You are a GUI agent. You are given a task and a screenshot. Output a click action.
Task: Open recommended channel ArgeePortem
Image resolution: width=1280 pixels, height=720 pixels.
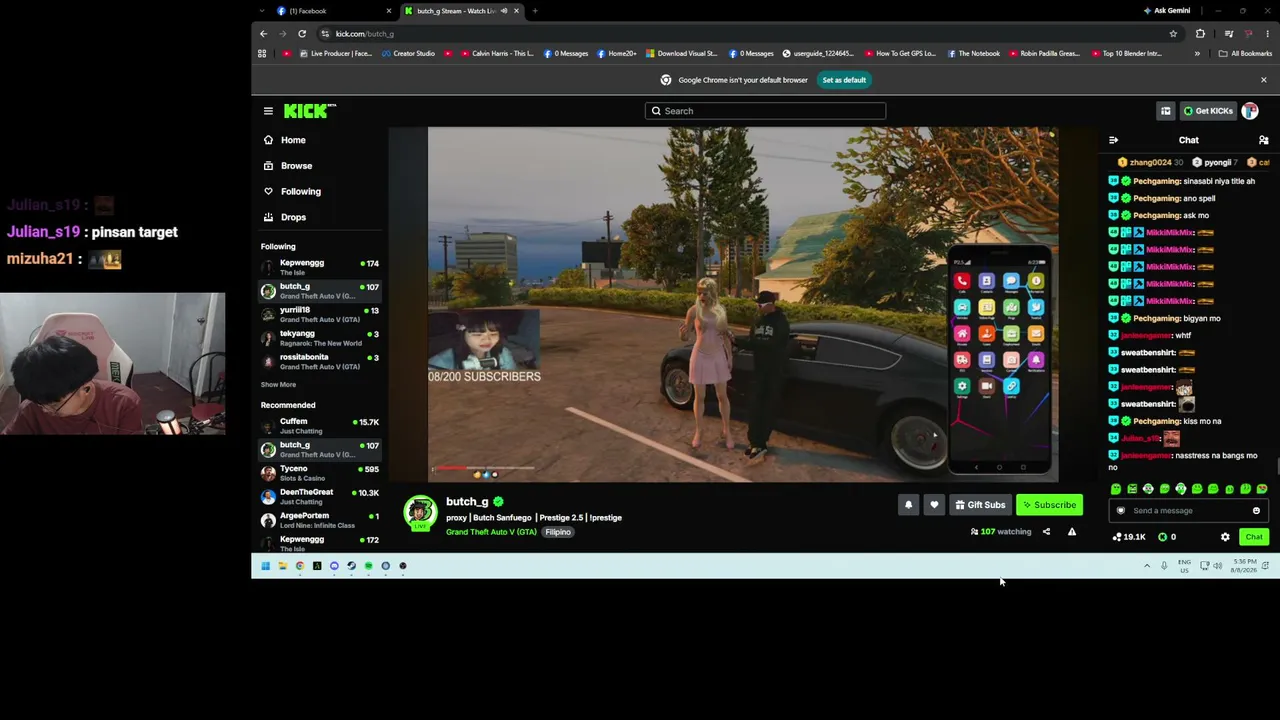point(320,520)
